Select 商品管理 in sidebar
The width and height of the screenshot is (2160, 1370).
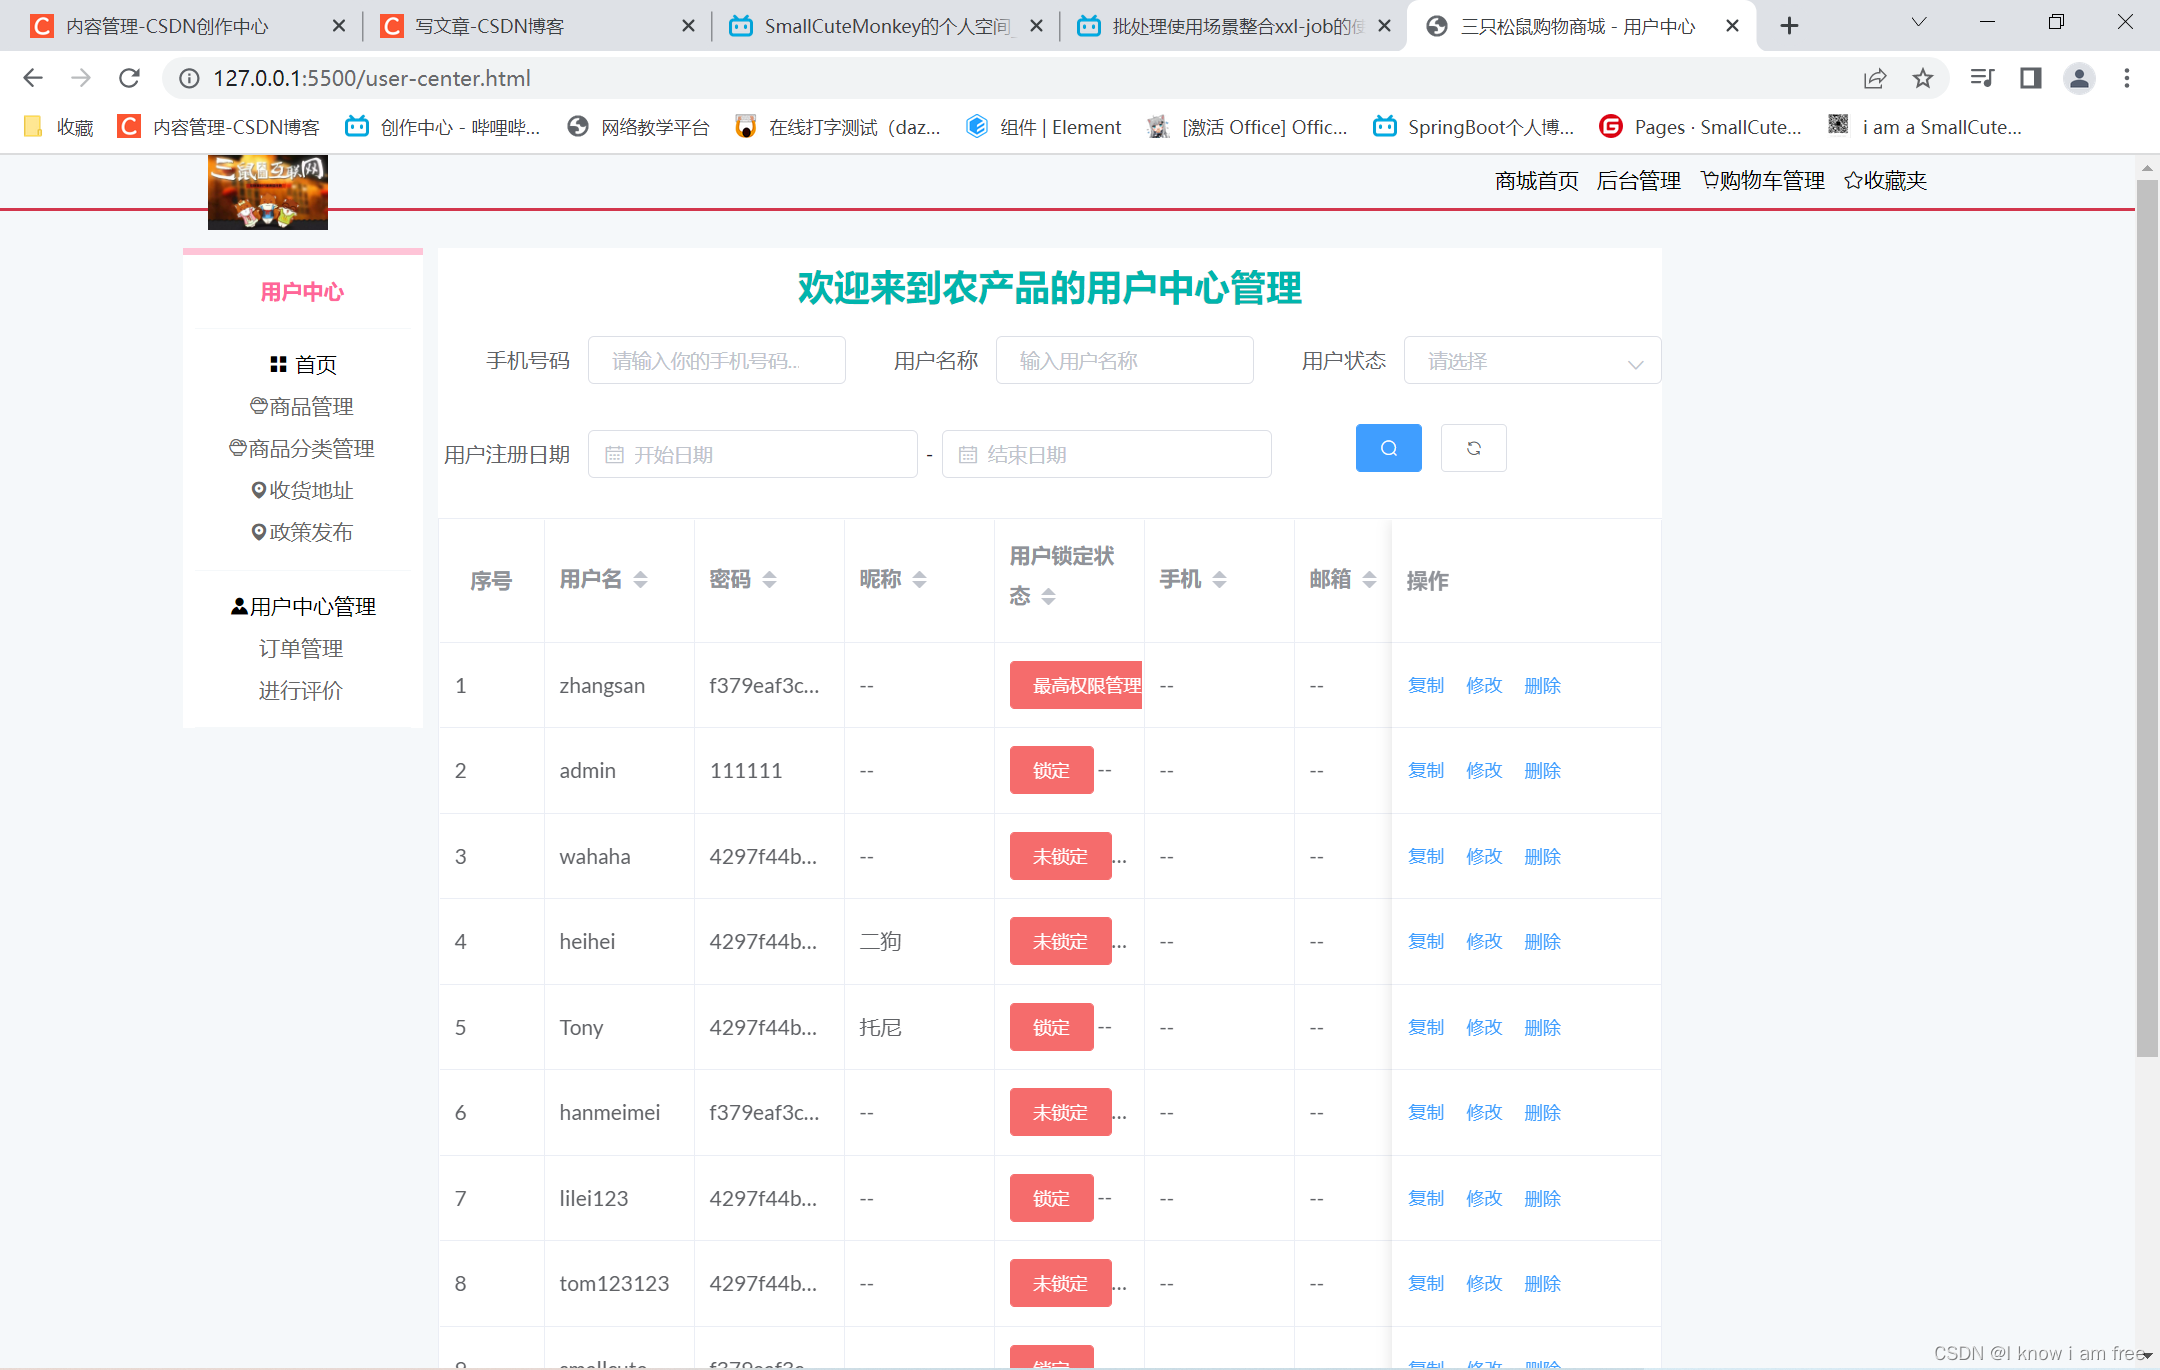301,406
